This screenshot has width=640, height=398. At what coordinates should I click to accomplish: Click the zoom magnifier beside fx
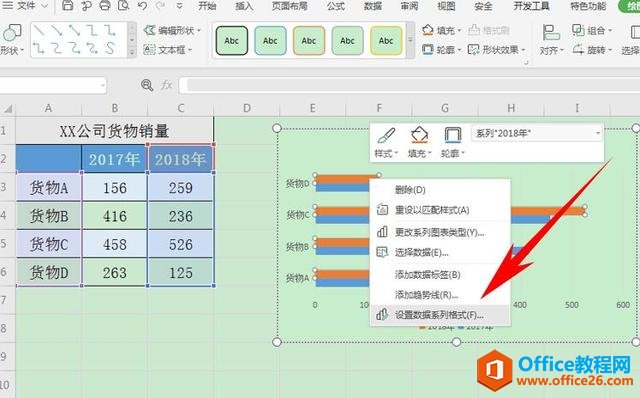pos(147,85)
